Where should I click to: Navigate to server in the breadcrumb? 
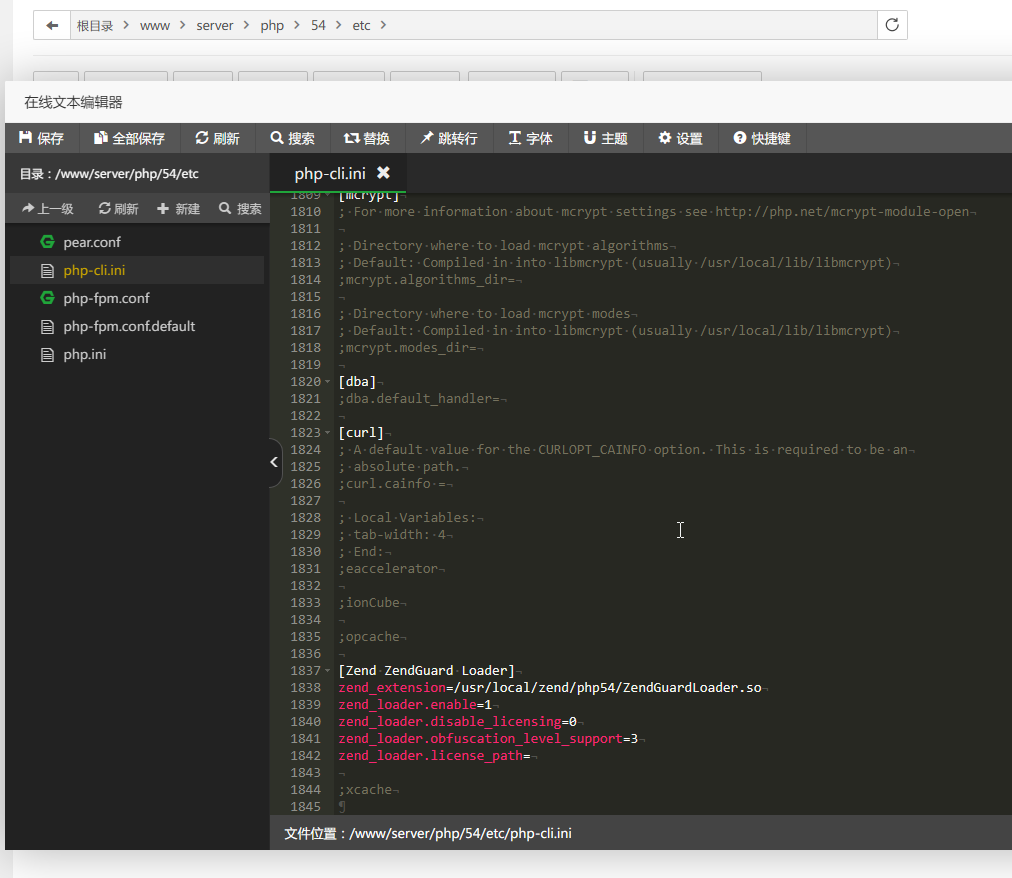pyautogui.click(x=215, y=26)
